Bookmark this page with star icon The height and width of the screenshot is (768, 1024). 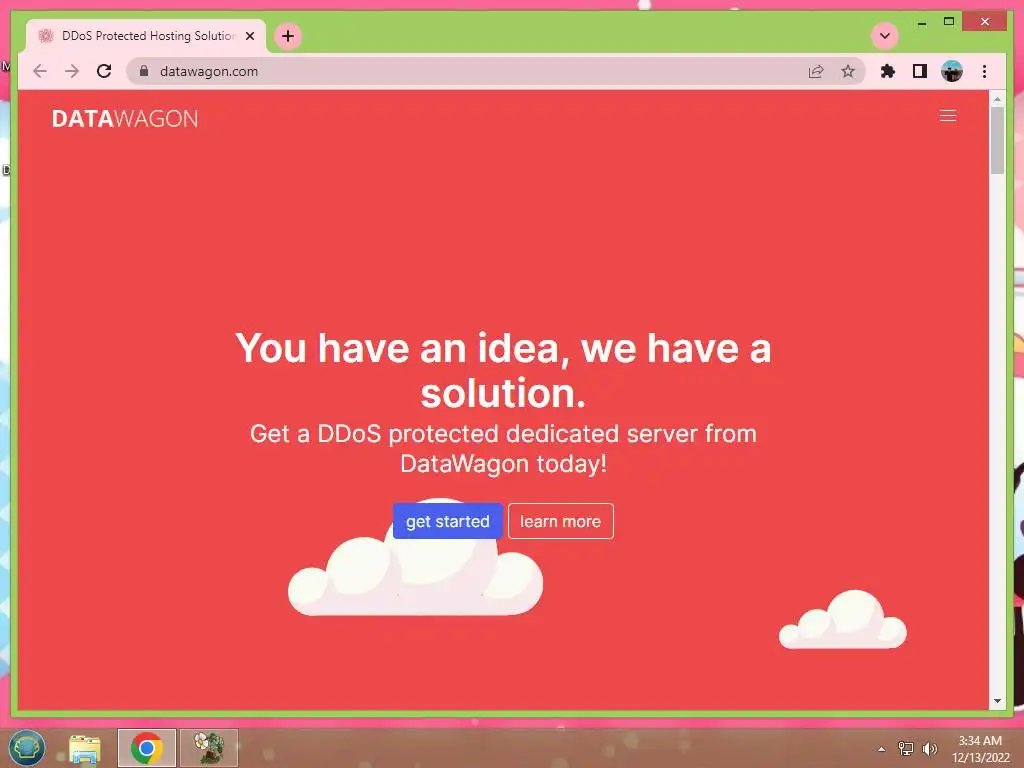pyautogui.click(x=848, y=71)
